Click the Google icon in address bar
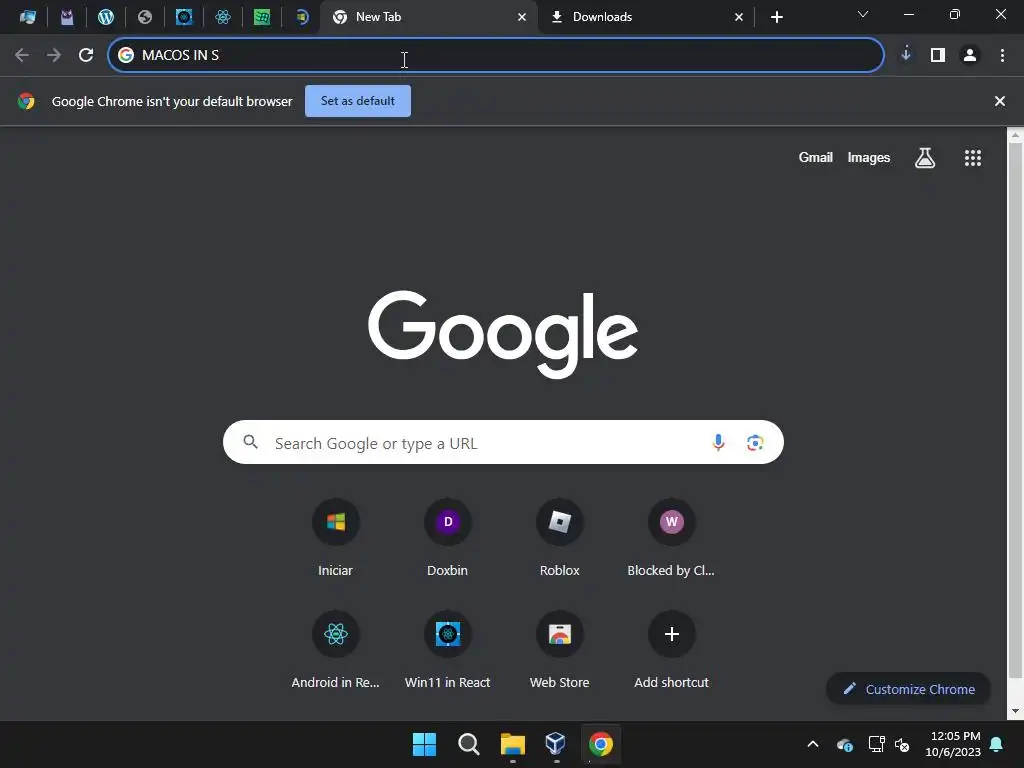1024x768 pixels. 126,55
